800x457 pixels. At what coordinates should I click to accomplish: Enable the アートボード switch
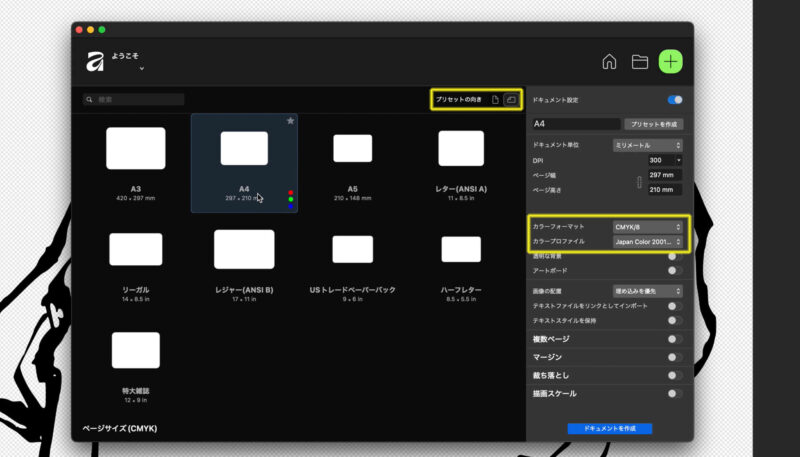[x=674, y=270]
